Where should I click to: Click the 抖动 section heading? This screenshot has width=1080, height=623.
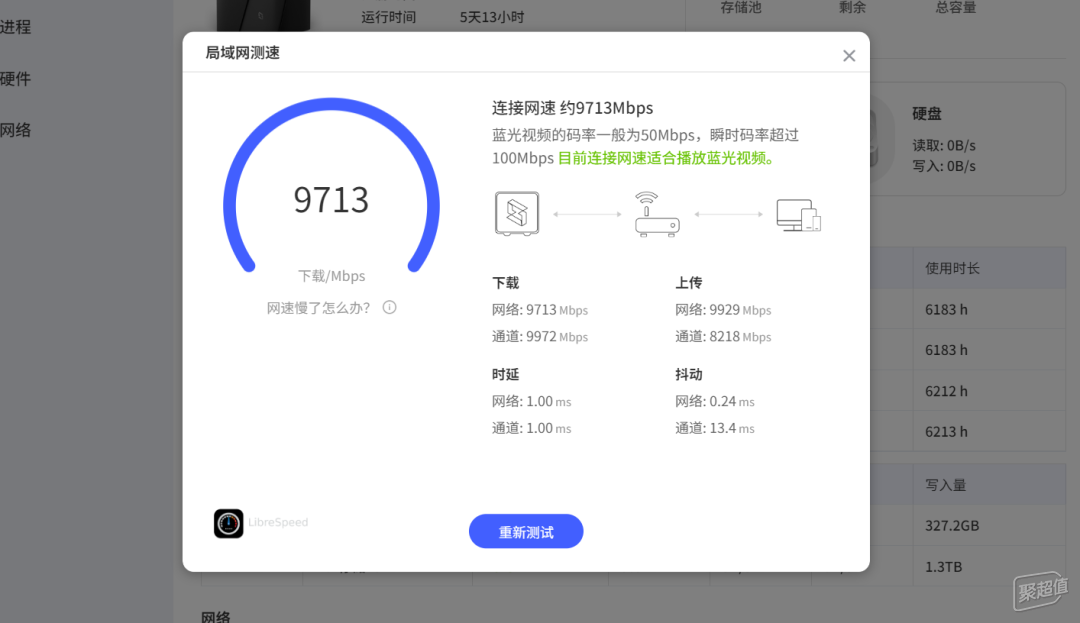[689, 374]
